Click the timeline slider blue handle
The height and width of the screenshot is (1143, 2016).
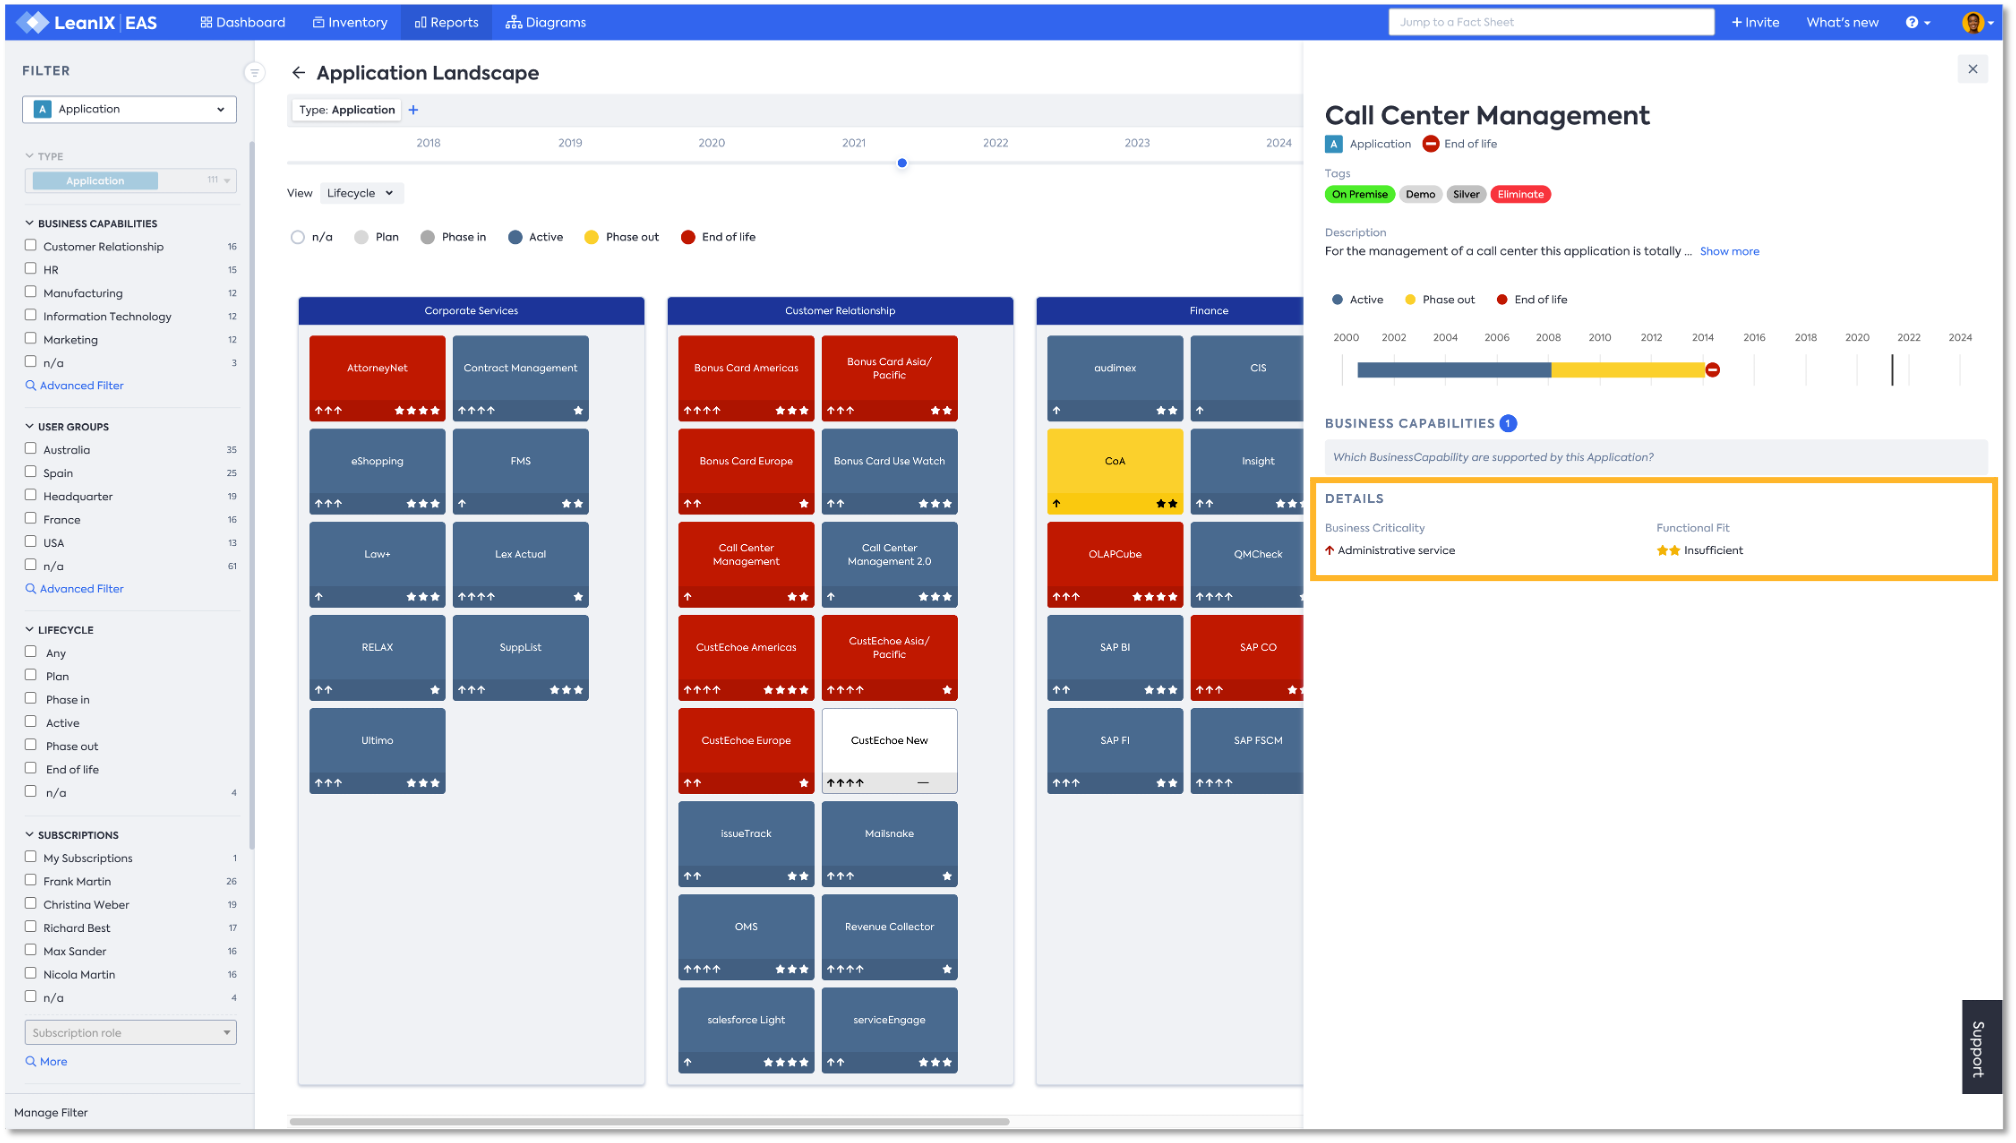902,163
